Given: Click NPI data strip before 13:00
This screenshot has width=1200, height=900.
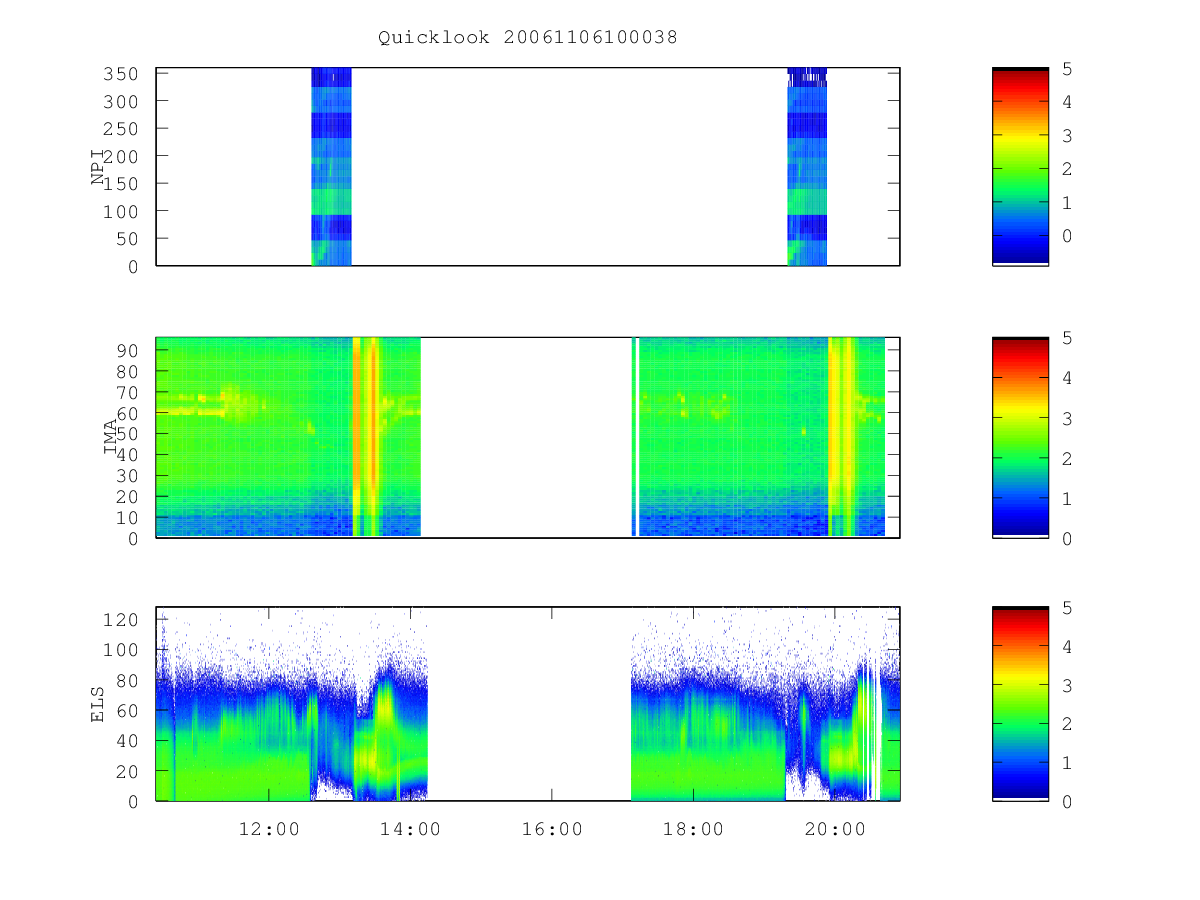Looking at the screenshot, I should pyautogui.click(x=331, y=166).
